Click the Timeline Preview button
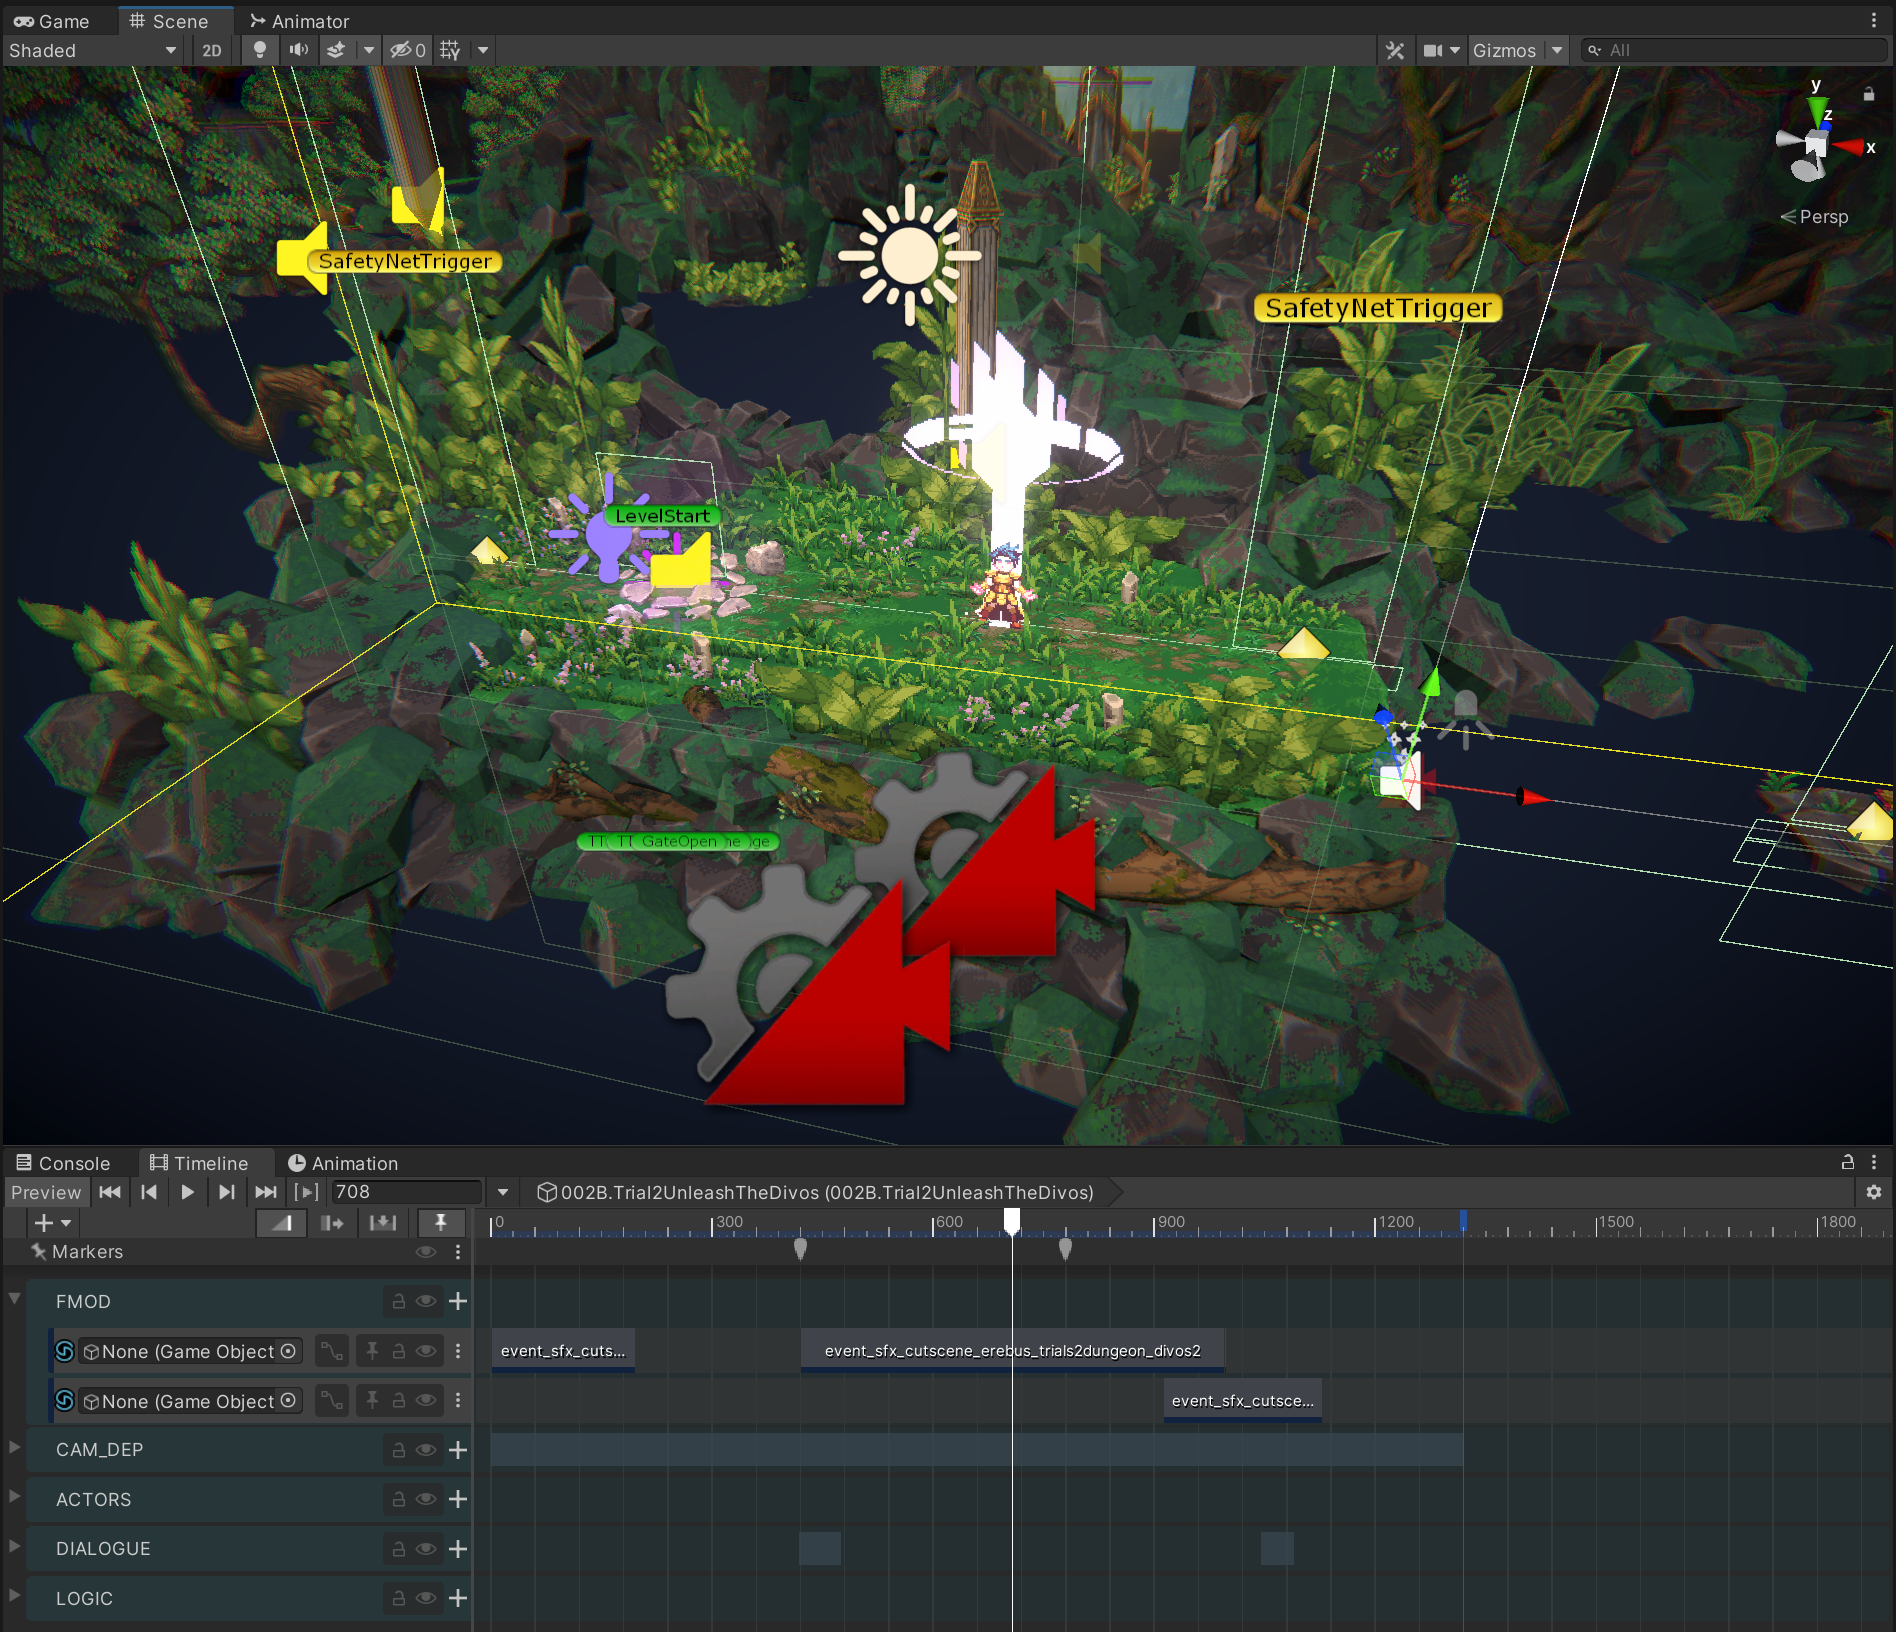This screenshot has height=1632, width=1896. (x=46, y=1192)
